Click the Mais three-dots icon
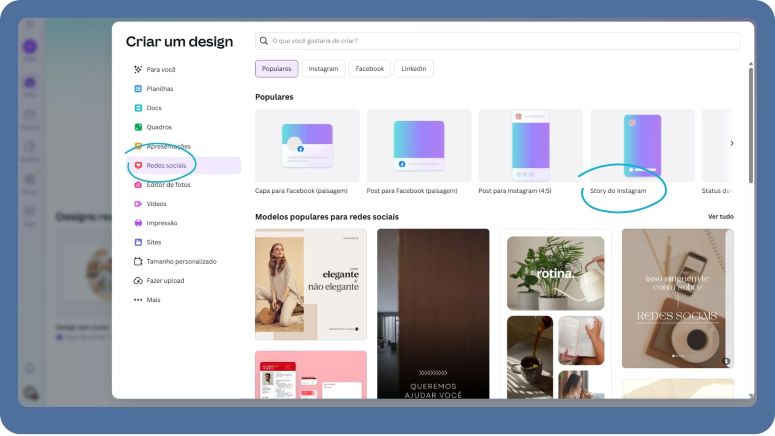Image resolution: width=775 pixels, height=436 pixels. 138,300
